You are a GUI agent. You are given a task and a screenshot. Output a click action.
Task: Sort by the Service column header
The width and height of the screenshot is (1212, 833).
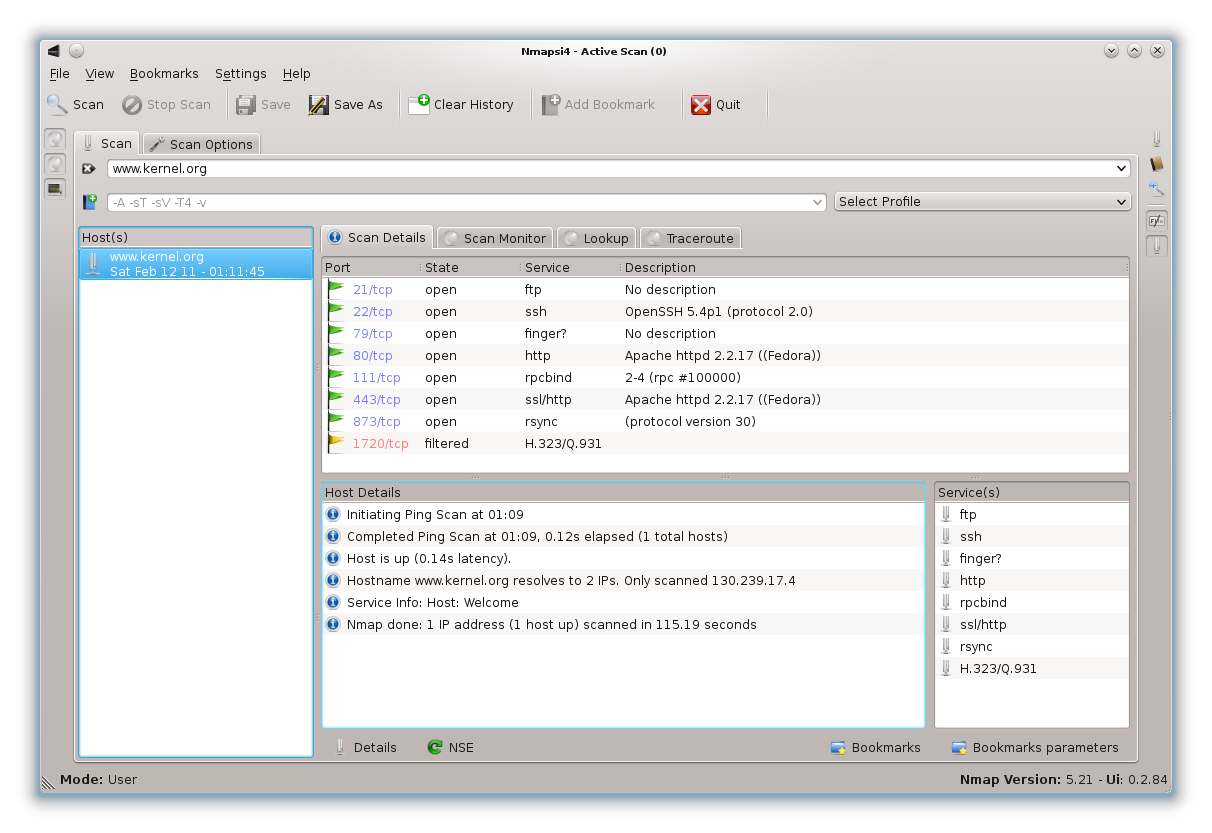tap(570, 267)
